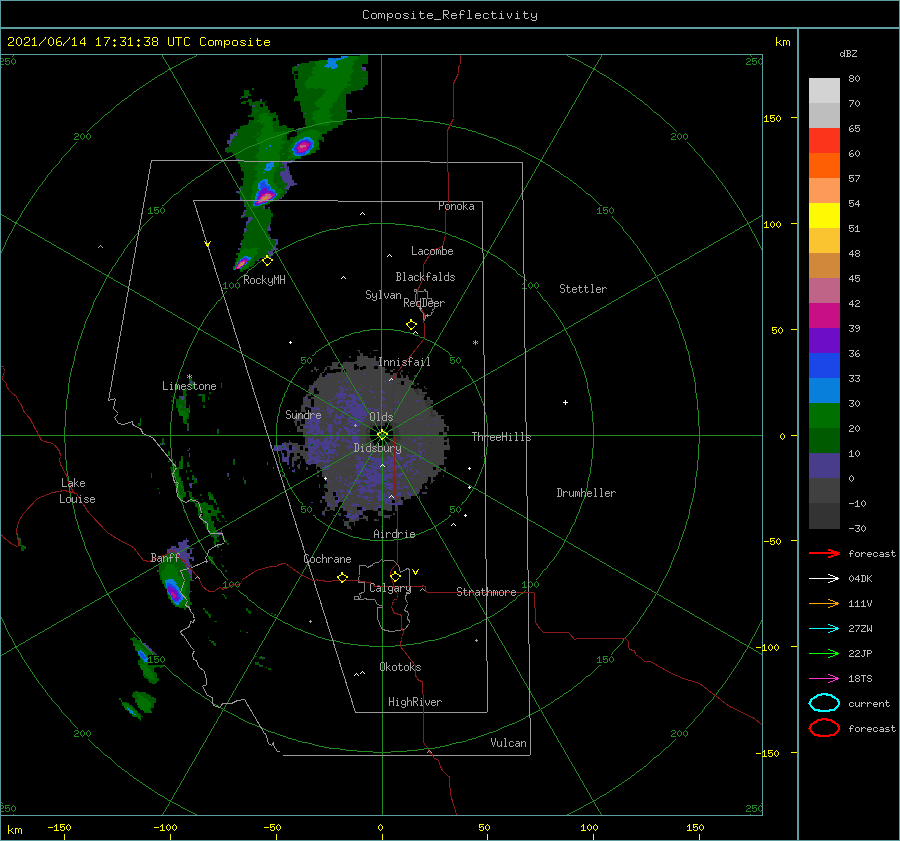The image size is (900, 841).
Task: Click the dBZ legend heading
Action: [848, 53]
